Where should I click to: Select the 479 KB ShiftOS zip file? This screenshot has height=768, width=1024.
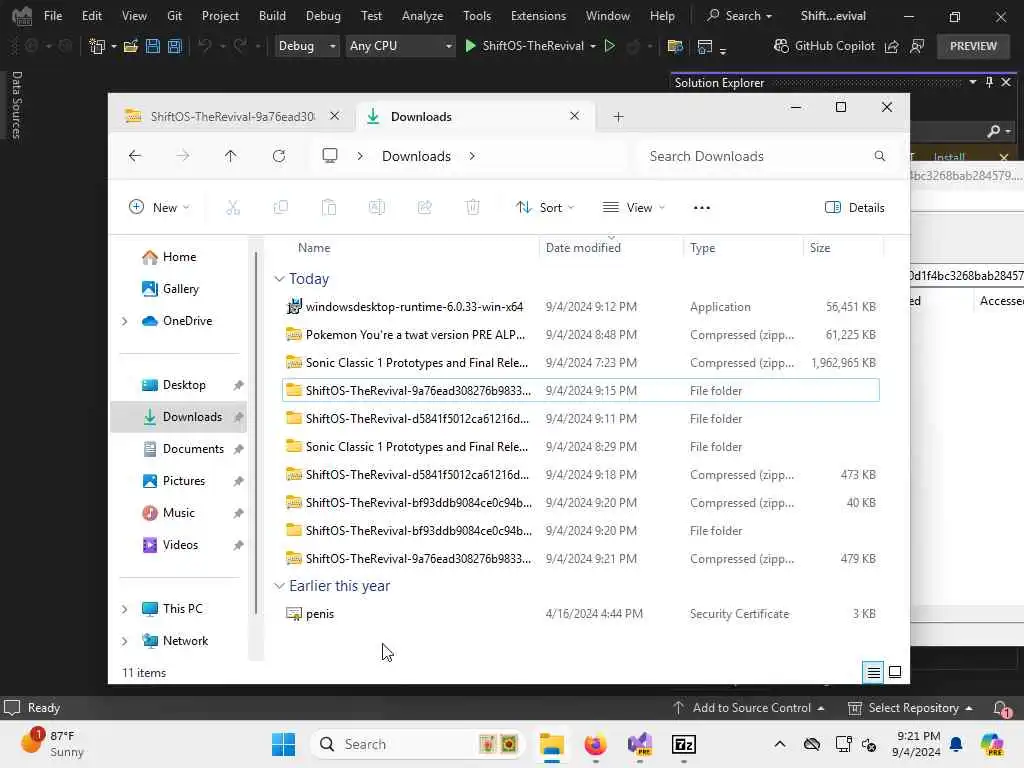tap(581, 559)
